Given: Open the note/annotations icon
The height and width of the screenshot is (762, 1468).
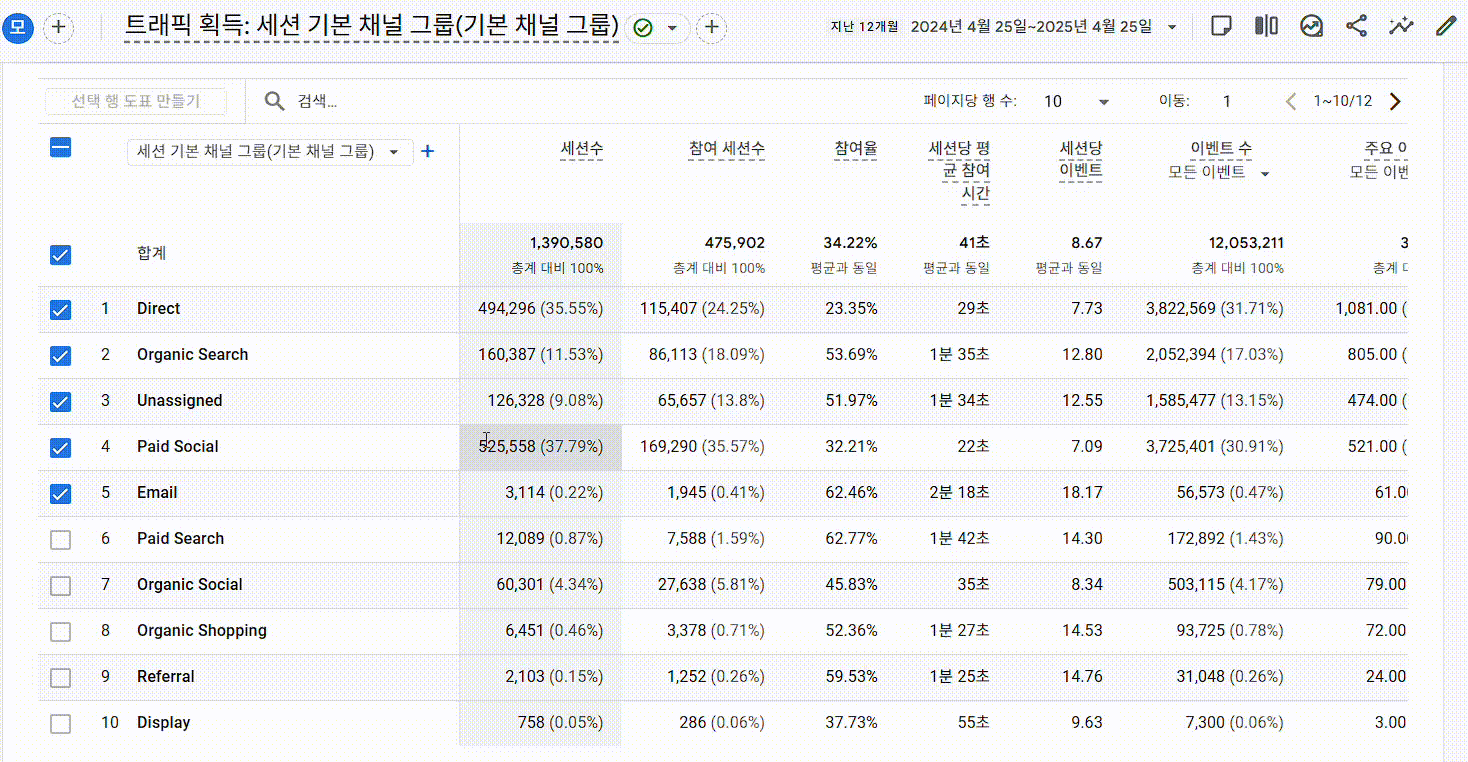Looking at the screenshot, I should 1221,27.
